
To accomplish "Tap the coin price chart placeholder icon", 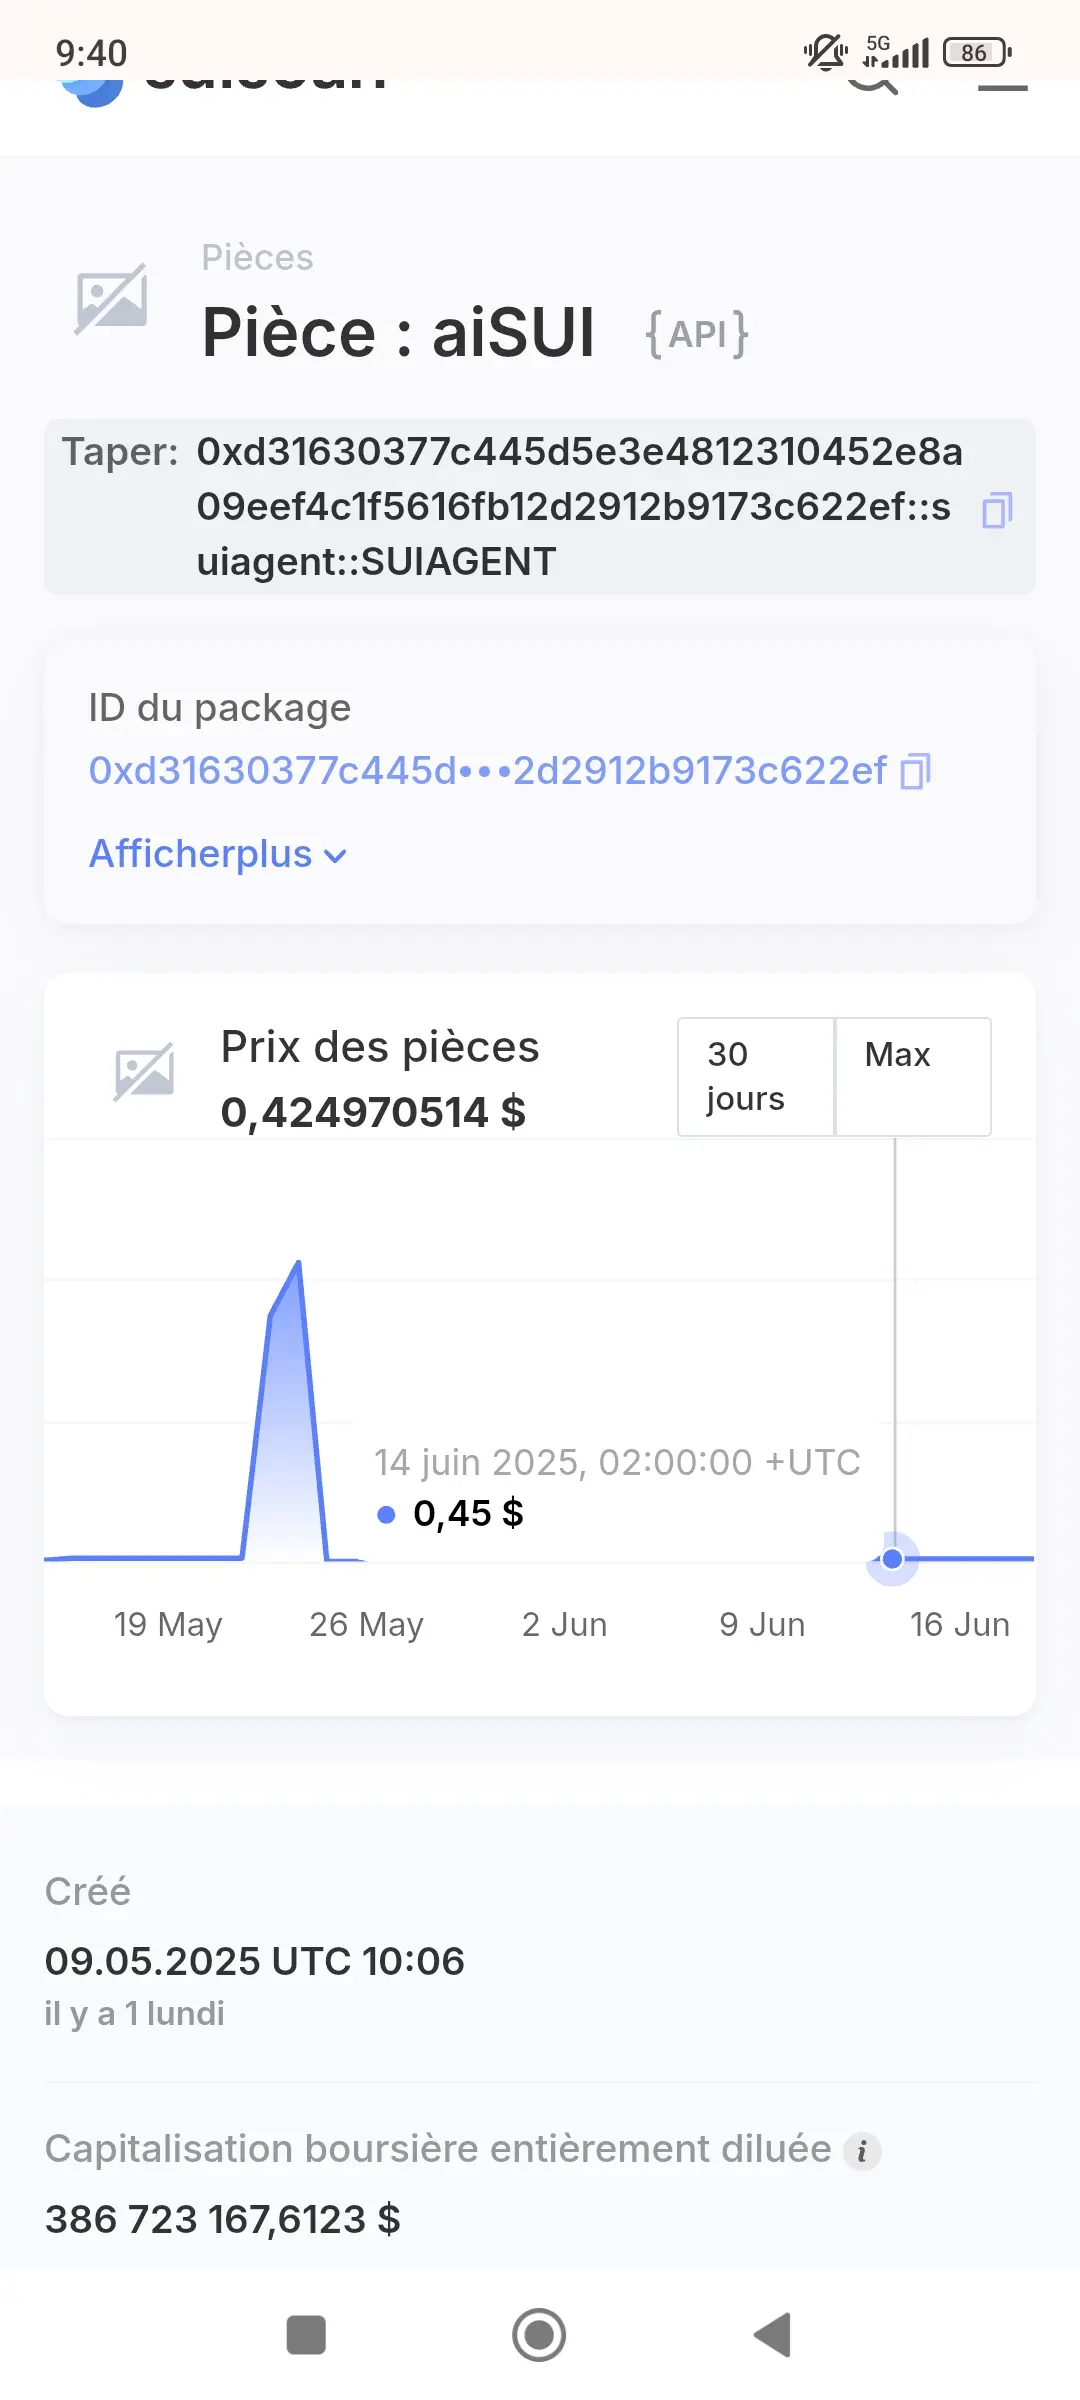I will pos(144,1072).
